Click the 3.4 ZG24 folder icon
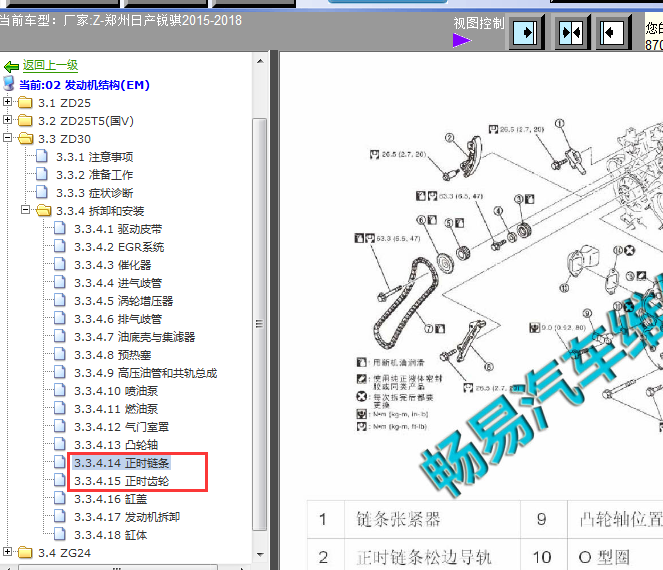Screen dimensions: 663x570 point(25,552)
